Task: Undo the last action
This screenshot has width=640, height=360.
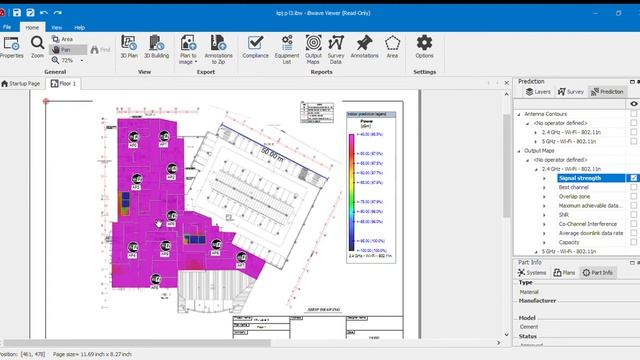Action: tap(44, 13)
